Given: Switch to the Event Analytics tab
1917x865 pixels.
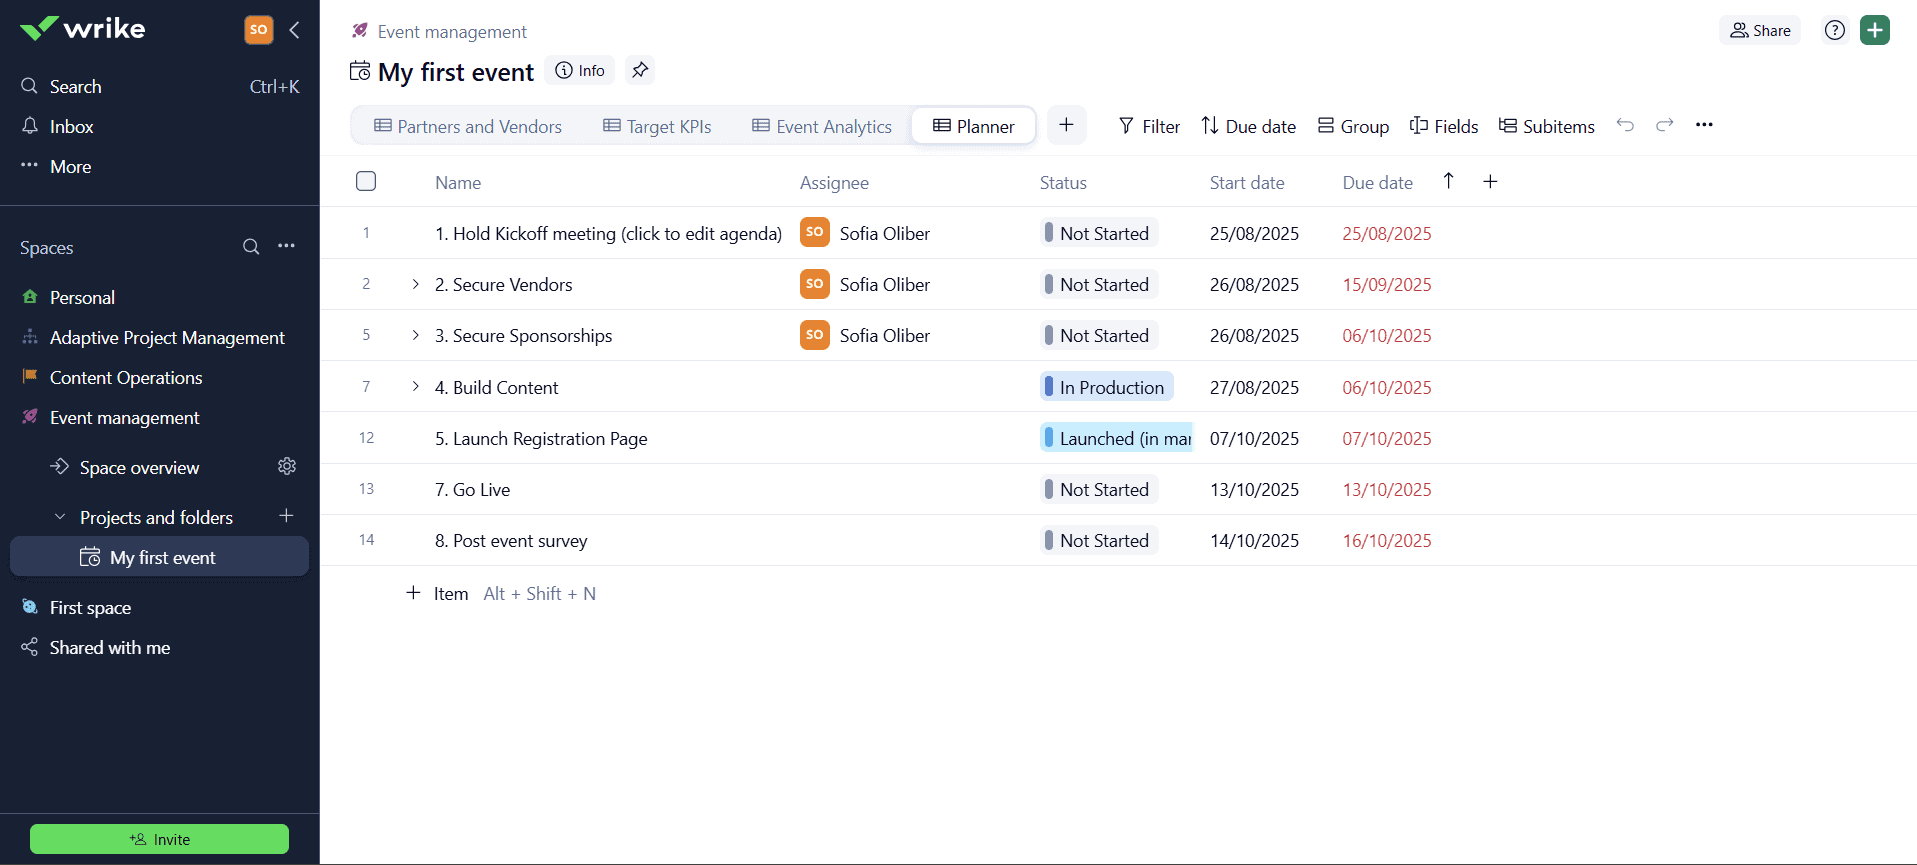Looking at the screenshot, I should (822, 126).
